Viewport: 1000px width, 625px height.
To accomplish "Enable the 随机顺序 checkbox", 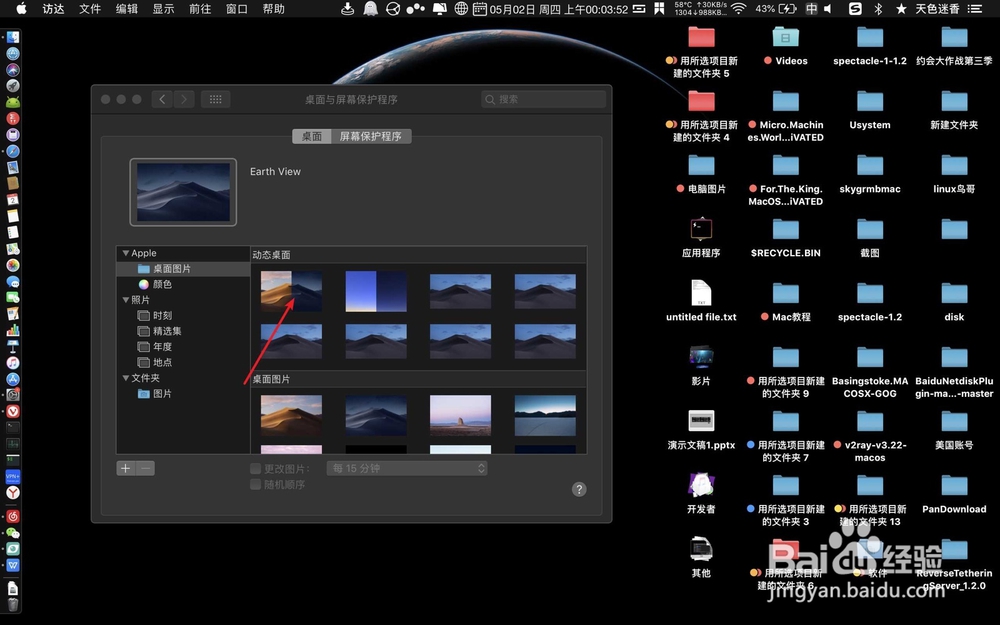I will 255,484.
